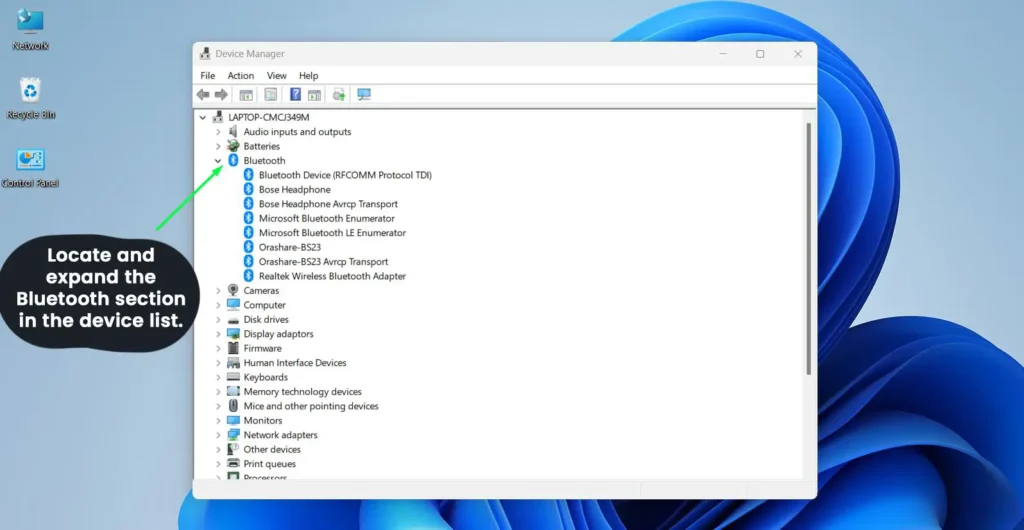
Task: Click Show/Hide Console Tree toolbar icon
Action: 246,95
